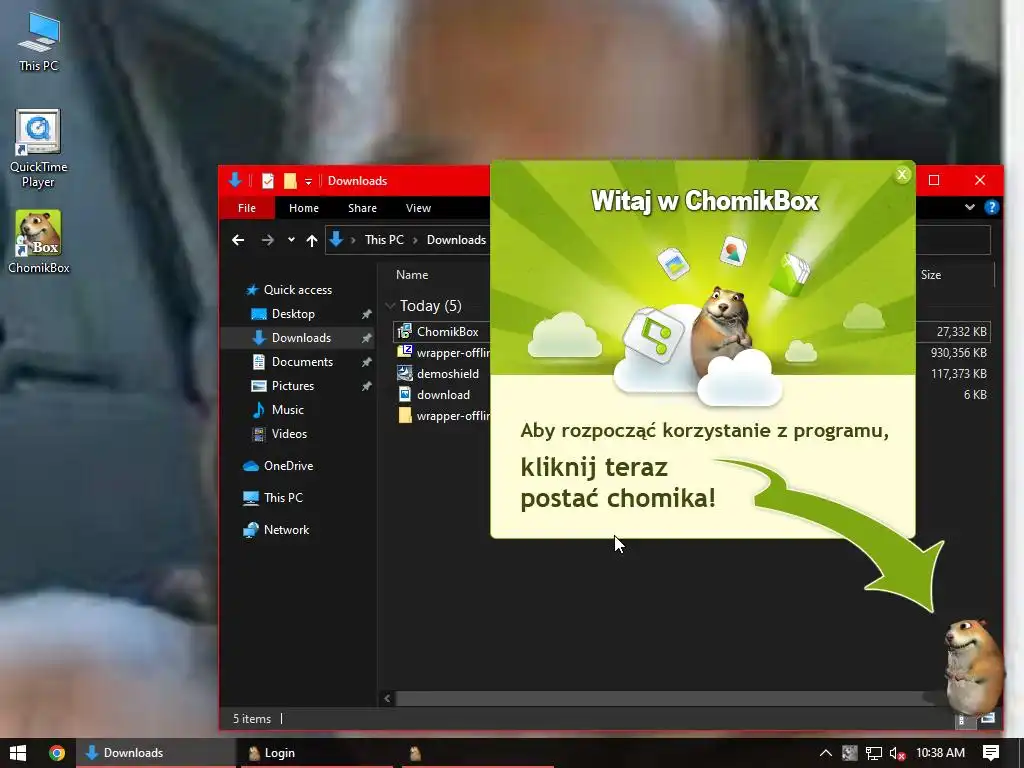This screenshot has width=1024, height=768.
Task: Switch to the View ribbon tab
Action: pos(418,208)
